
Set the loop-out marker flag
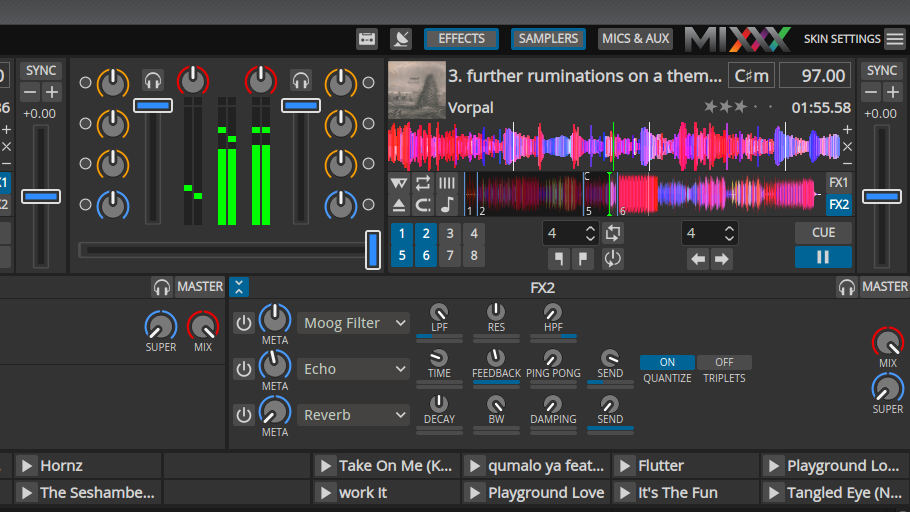pos(583,259)
